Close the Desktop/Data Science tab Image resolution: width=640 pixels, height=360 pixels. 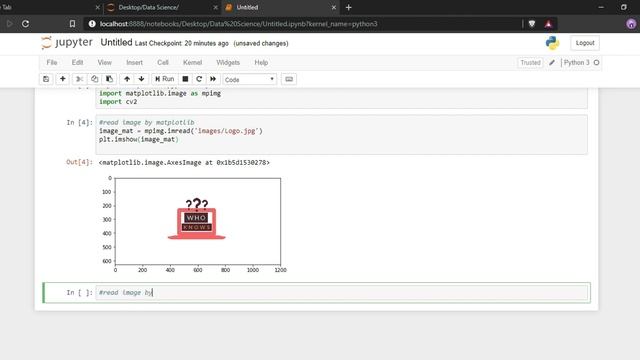point(216,7)
